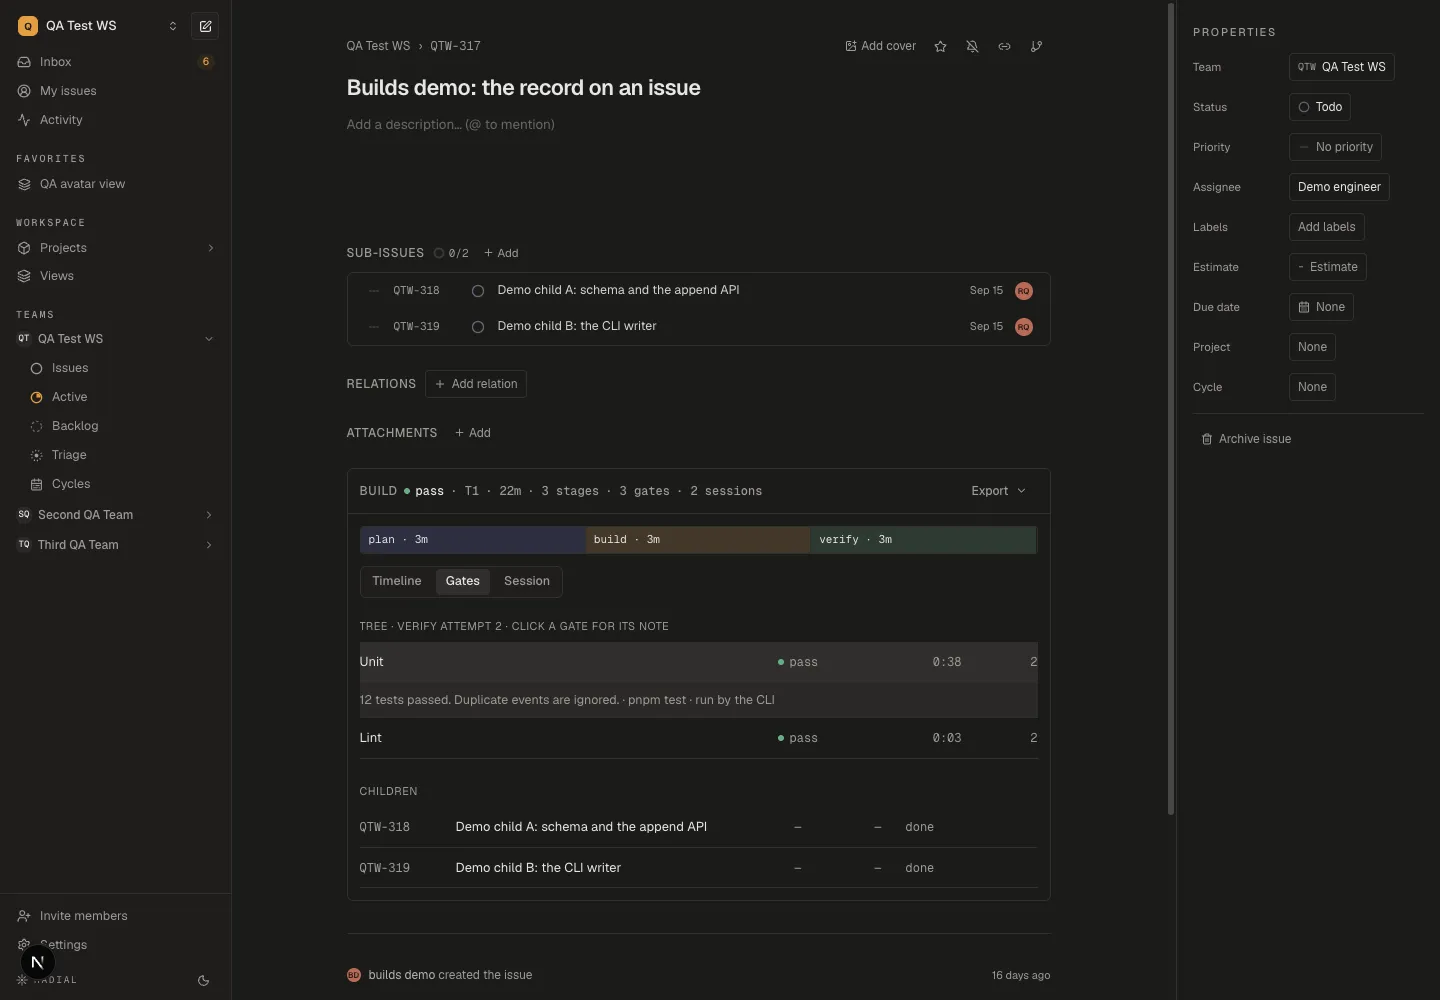This screenshot has width=1440, height=1000.
Task: Toggle status circle of QTW-318 sub-issue
Action: pyautogui.click(x=478, y=291)
